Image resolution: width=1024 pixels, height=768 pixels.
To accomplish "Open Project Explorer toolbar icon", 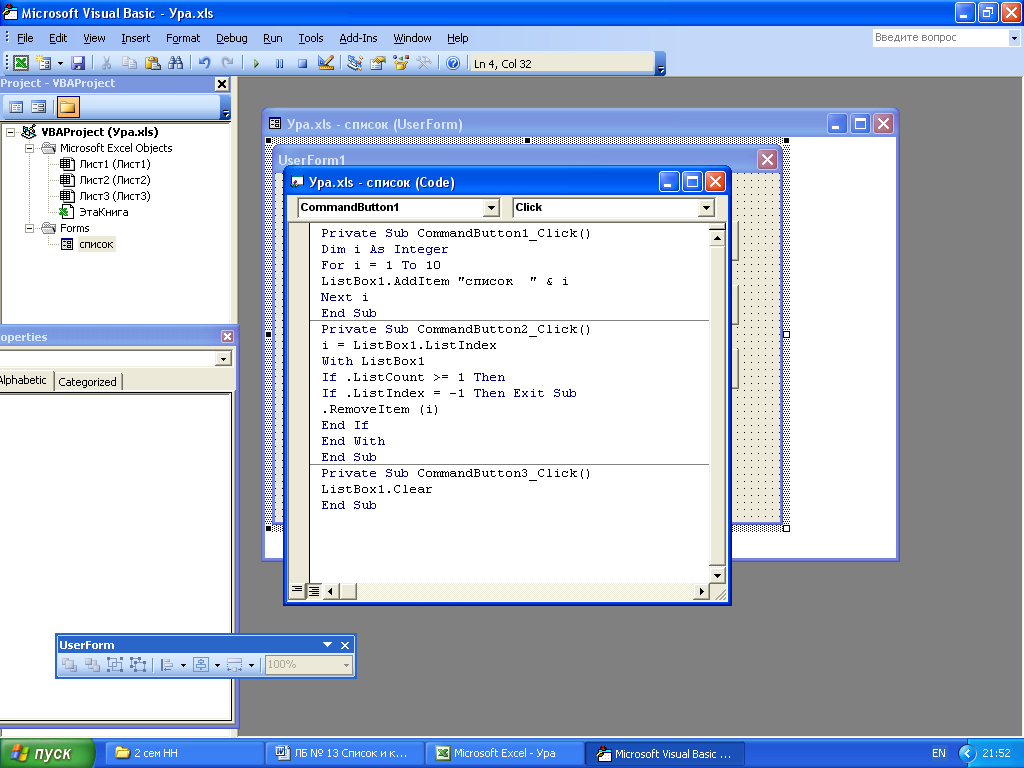I will coord(355,63).
